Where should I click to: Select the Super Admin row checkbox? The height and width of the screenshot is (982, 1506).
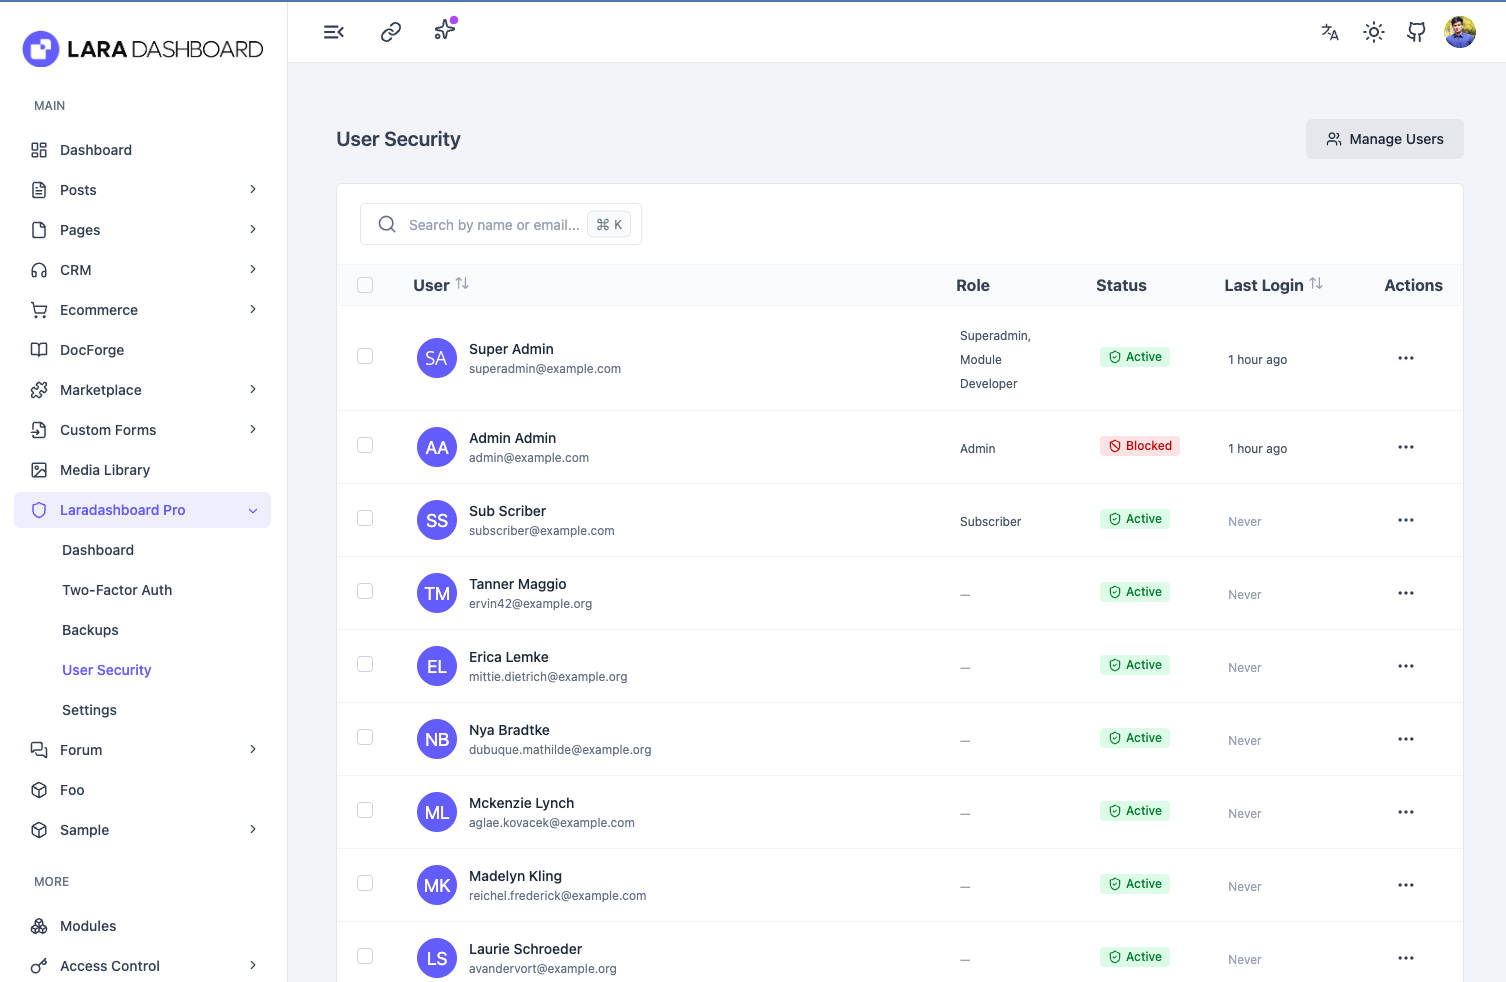point(365,357)
